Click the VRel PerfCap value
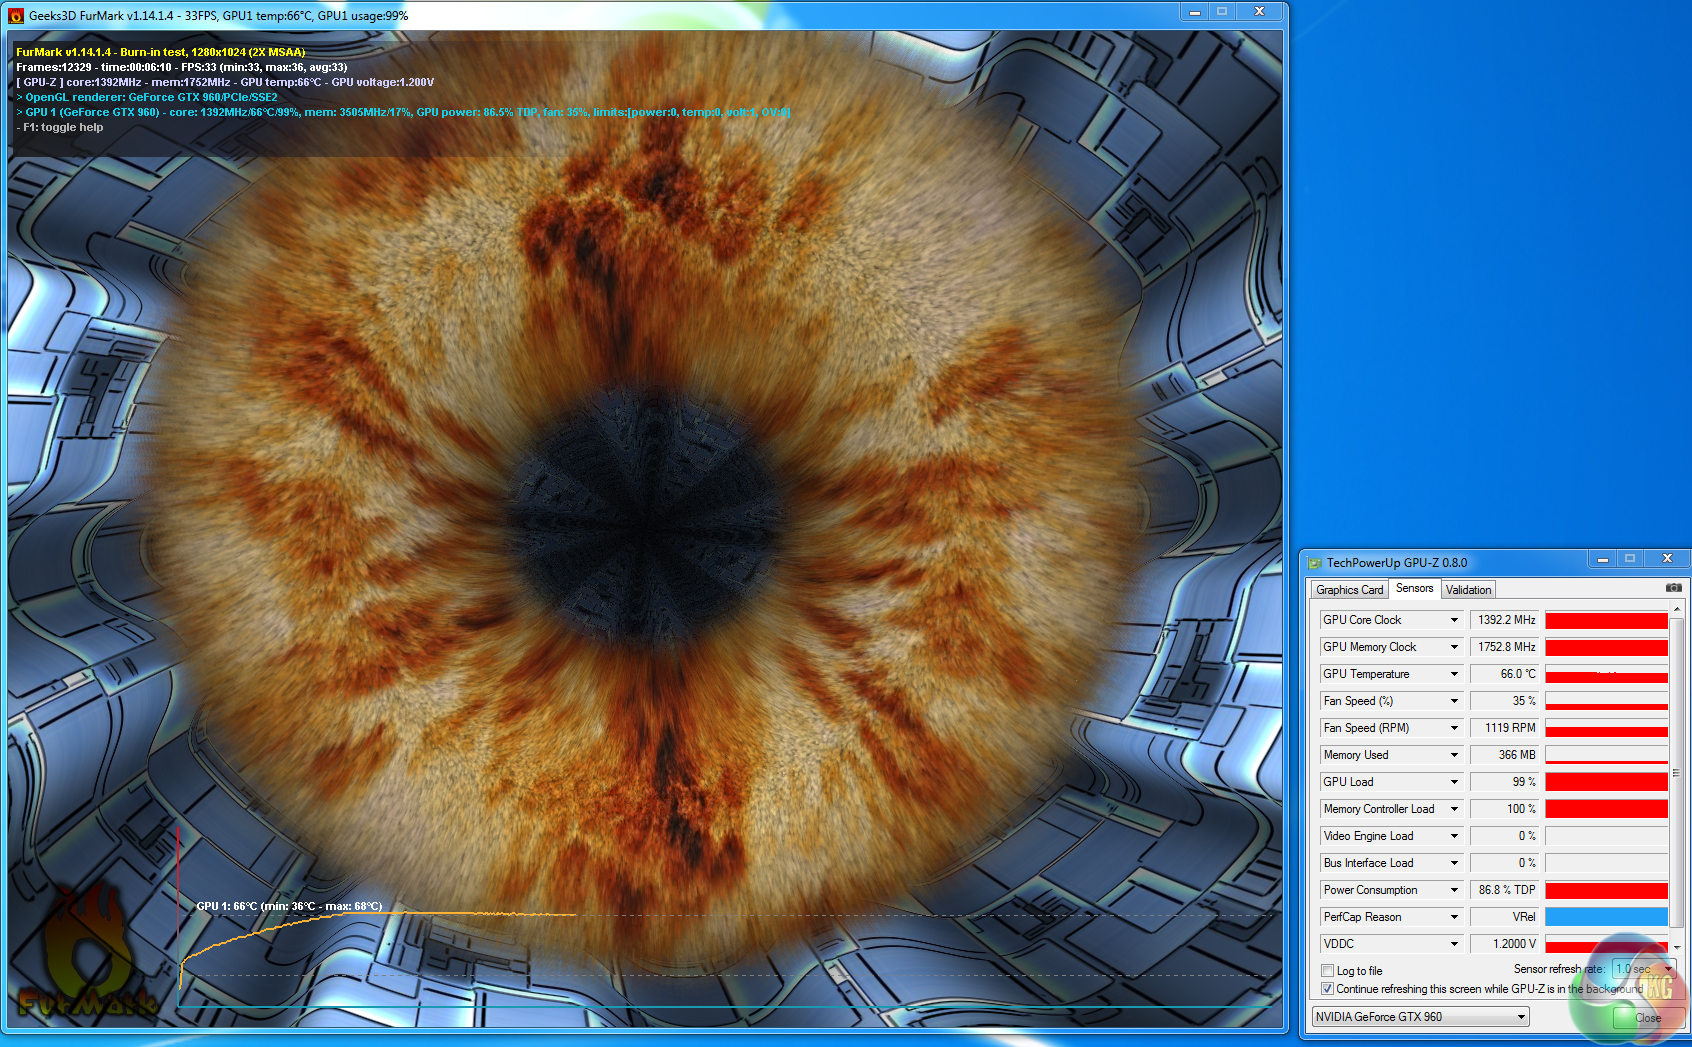1692x1047 pixels. tap(1506, 917)
